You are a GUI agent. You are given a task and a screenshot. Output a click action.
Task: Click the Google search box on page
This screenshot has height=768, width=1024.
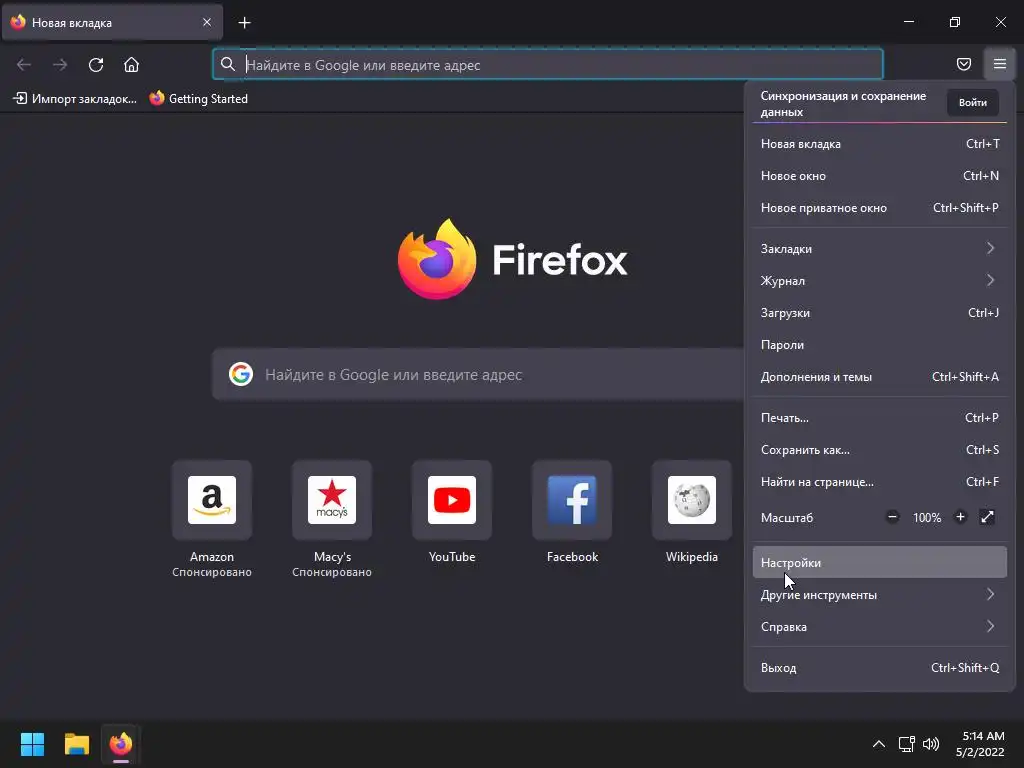[x=480, y=374]
